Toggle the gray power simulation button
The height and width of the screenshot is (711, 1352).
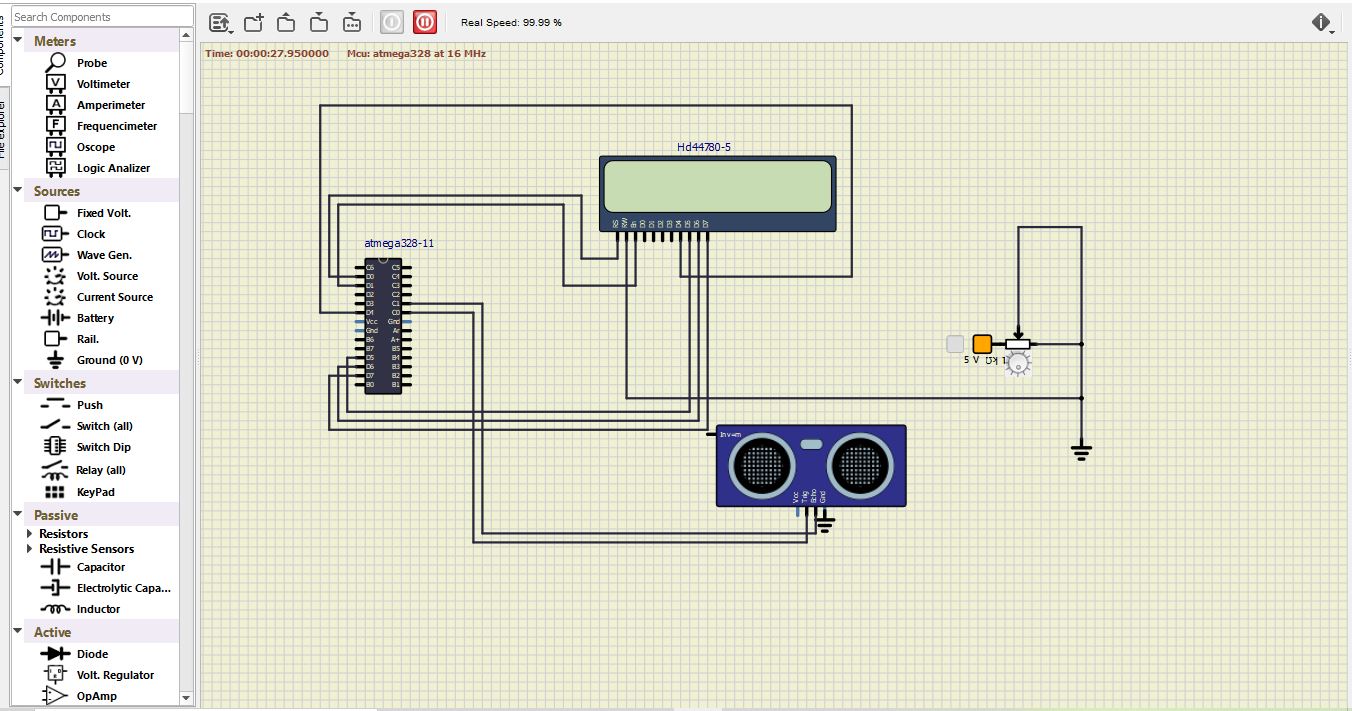[x=391, y=21]
